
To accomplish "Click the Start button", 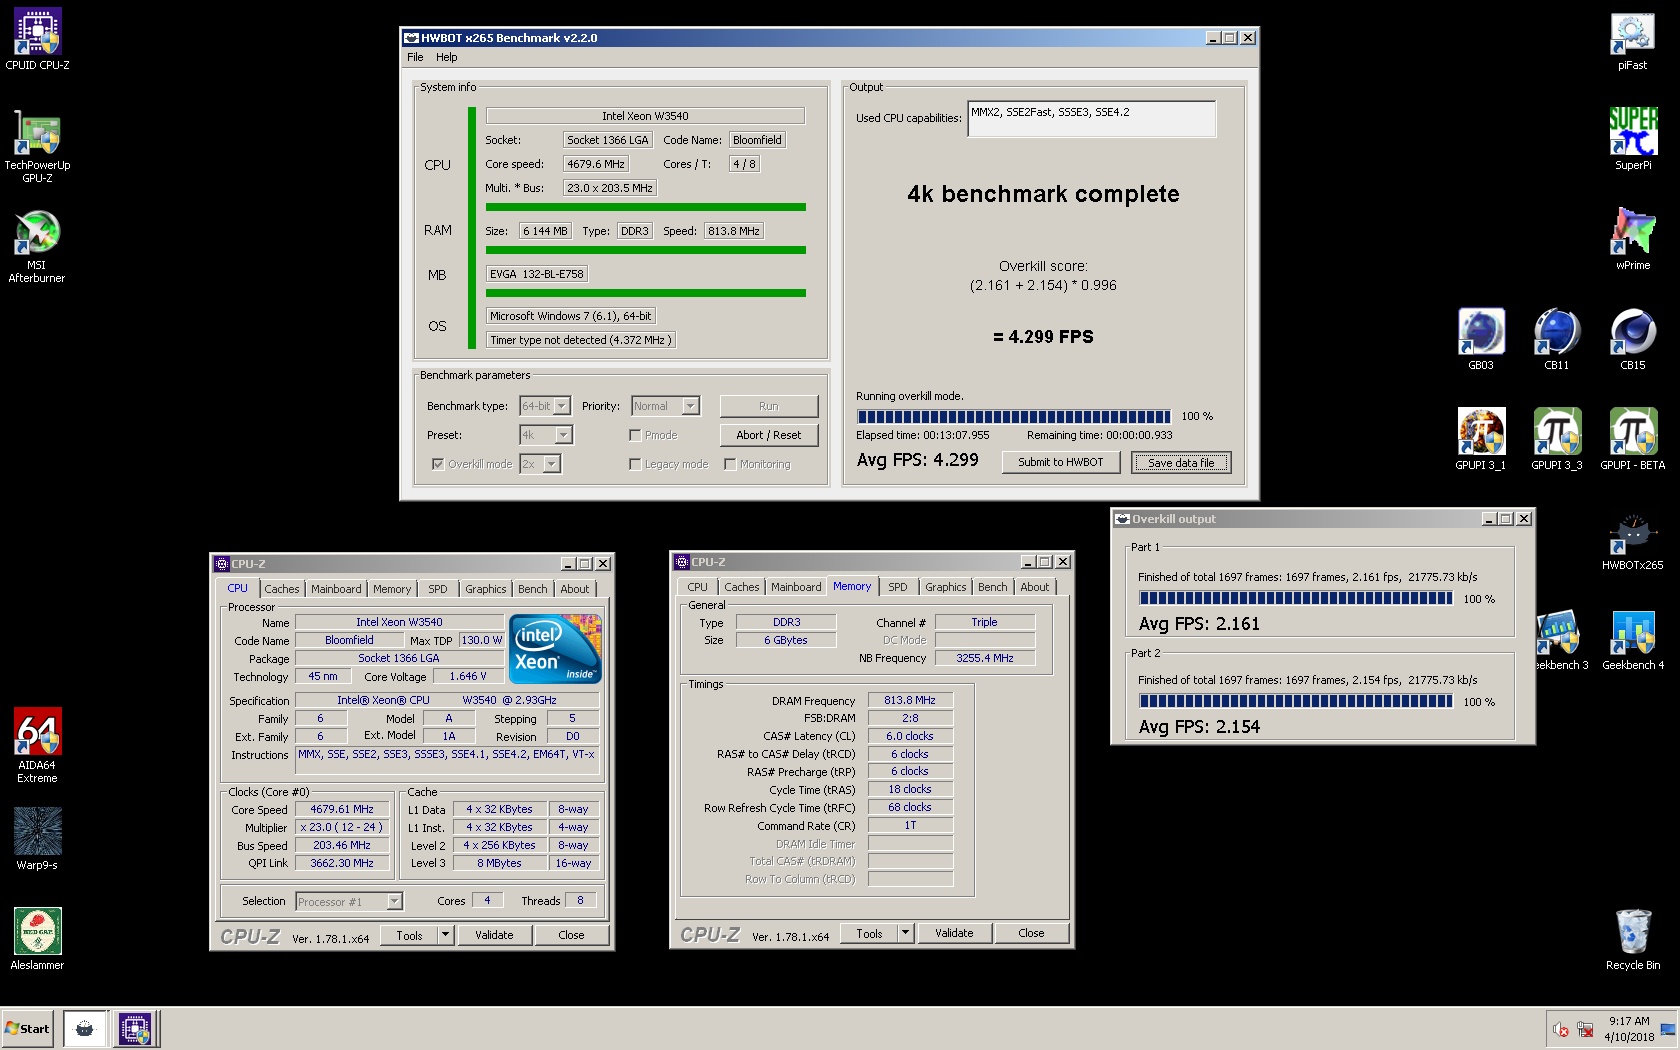I will (27, 1028).
